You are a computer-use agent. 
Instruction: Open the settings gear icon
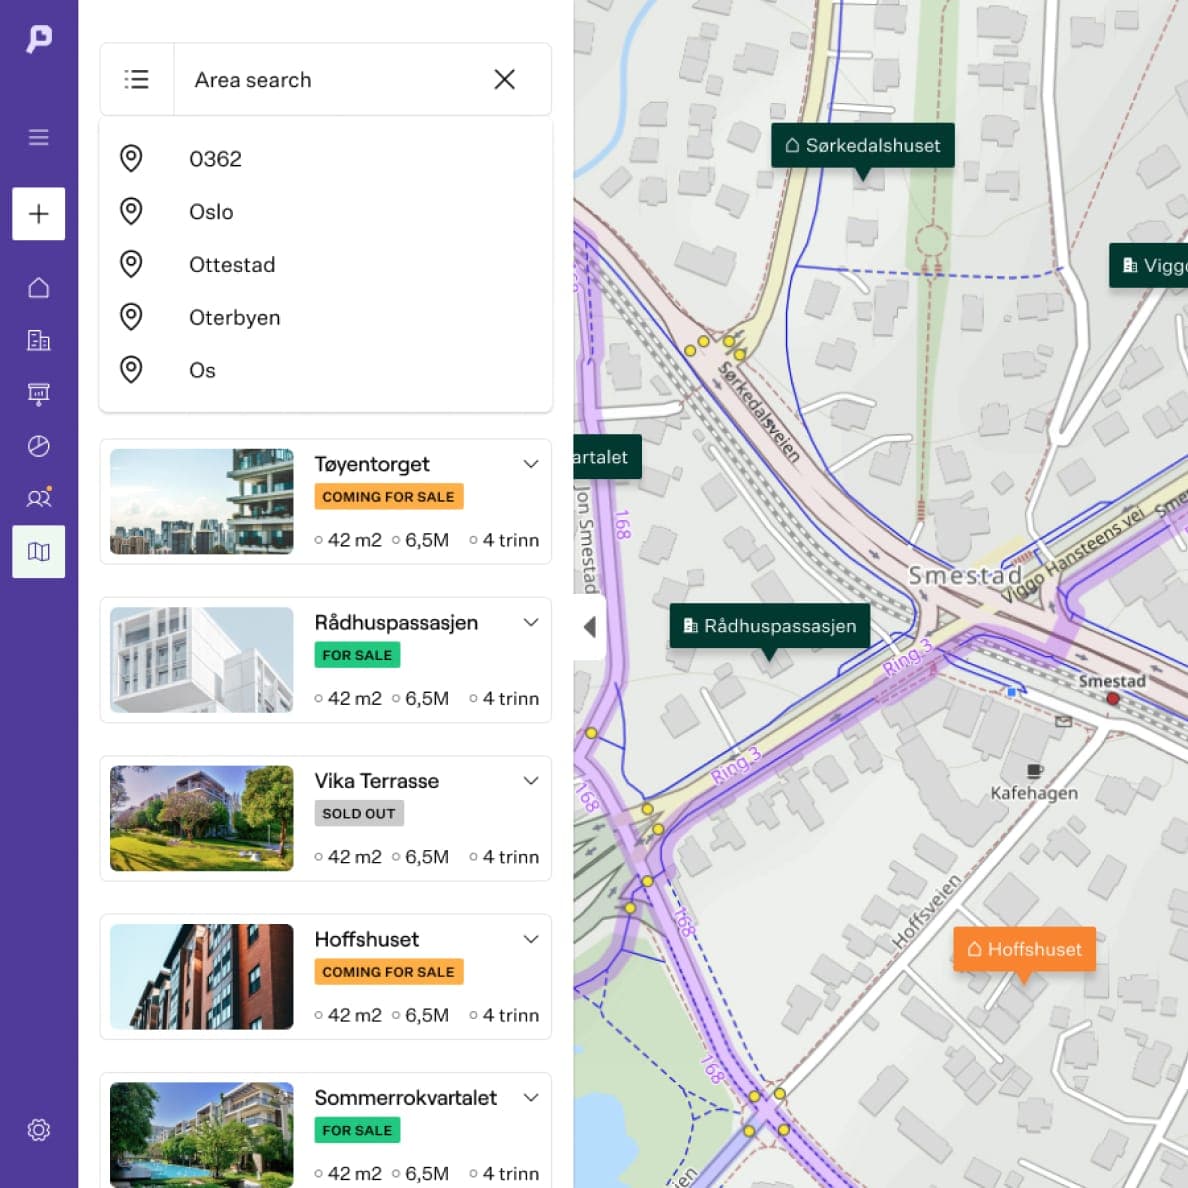tap(38, 1130)
